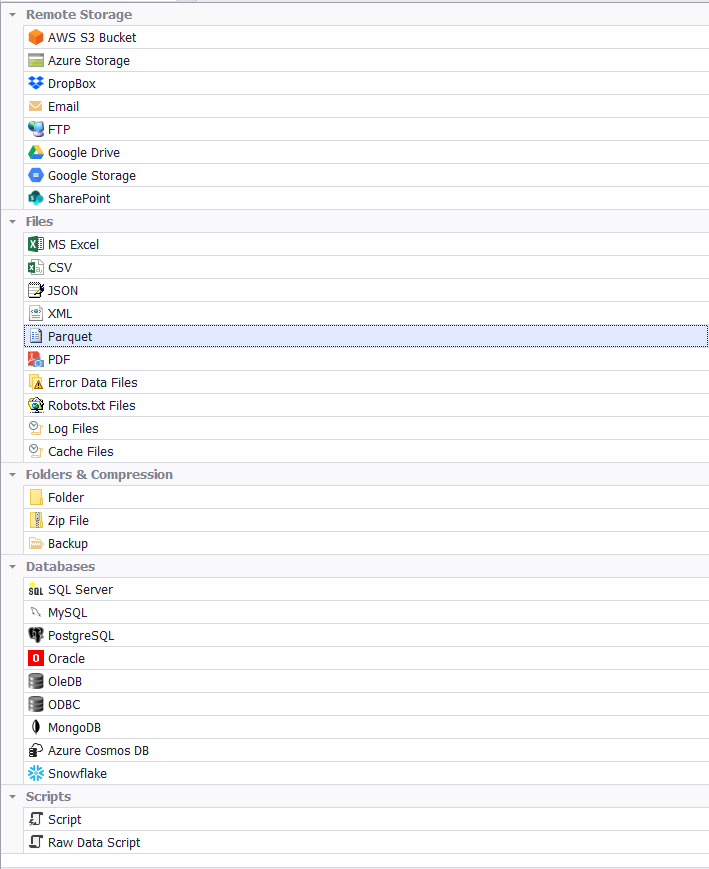Choose the PostgreSQL label

tap(81, 636)
